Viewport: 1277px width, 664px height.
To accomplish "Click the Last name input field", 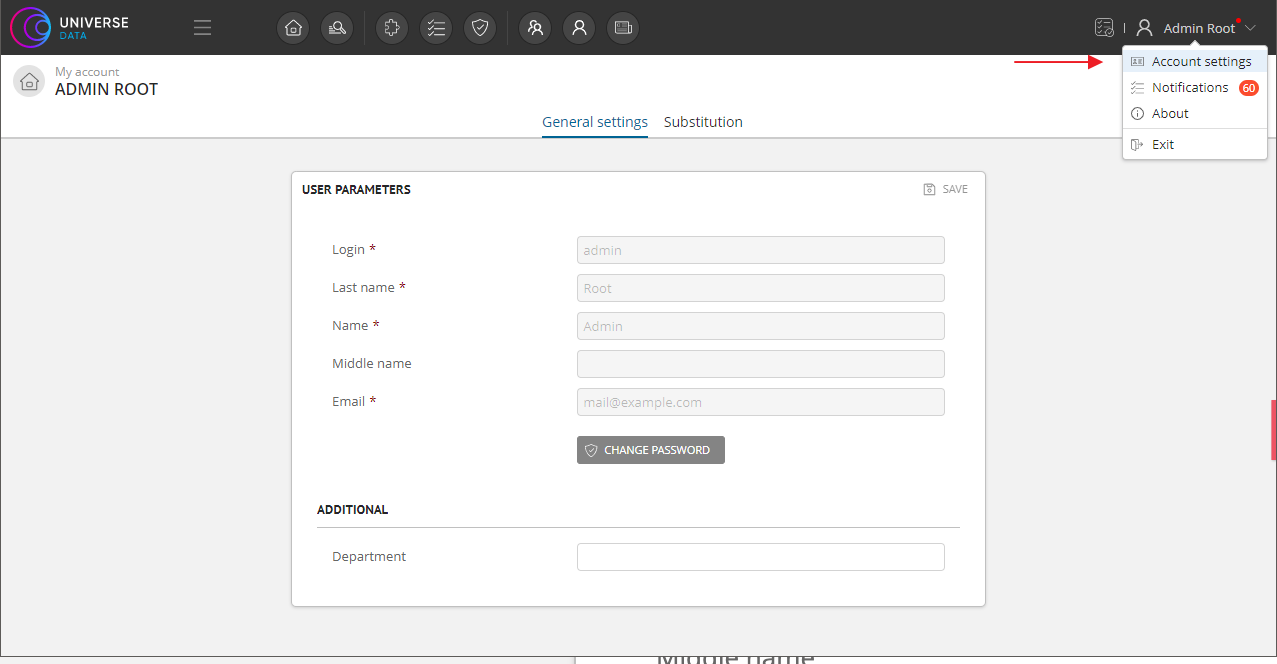I will pyautogui.click(x=761, y=288).
